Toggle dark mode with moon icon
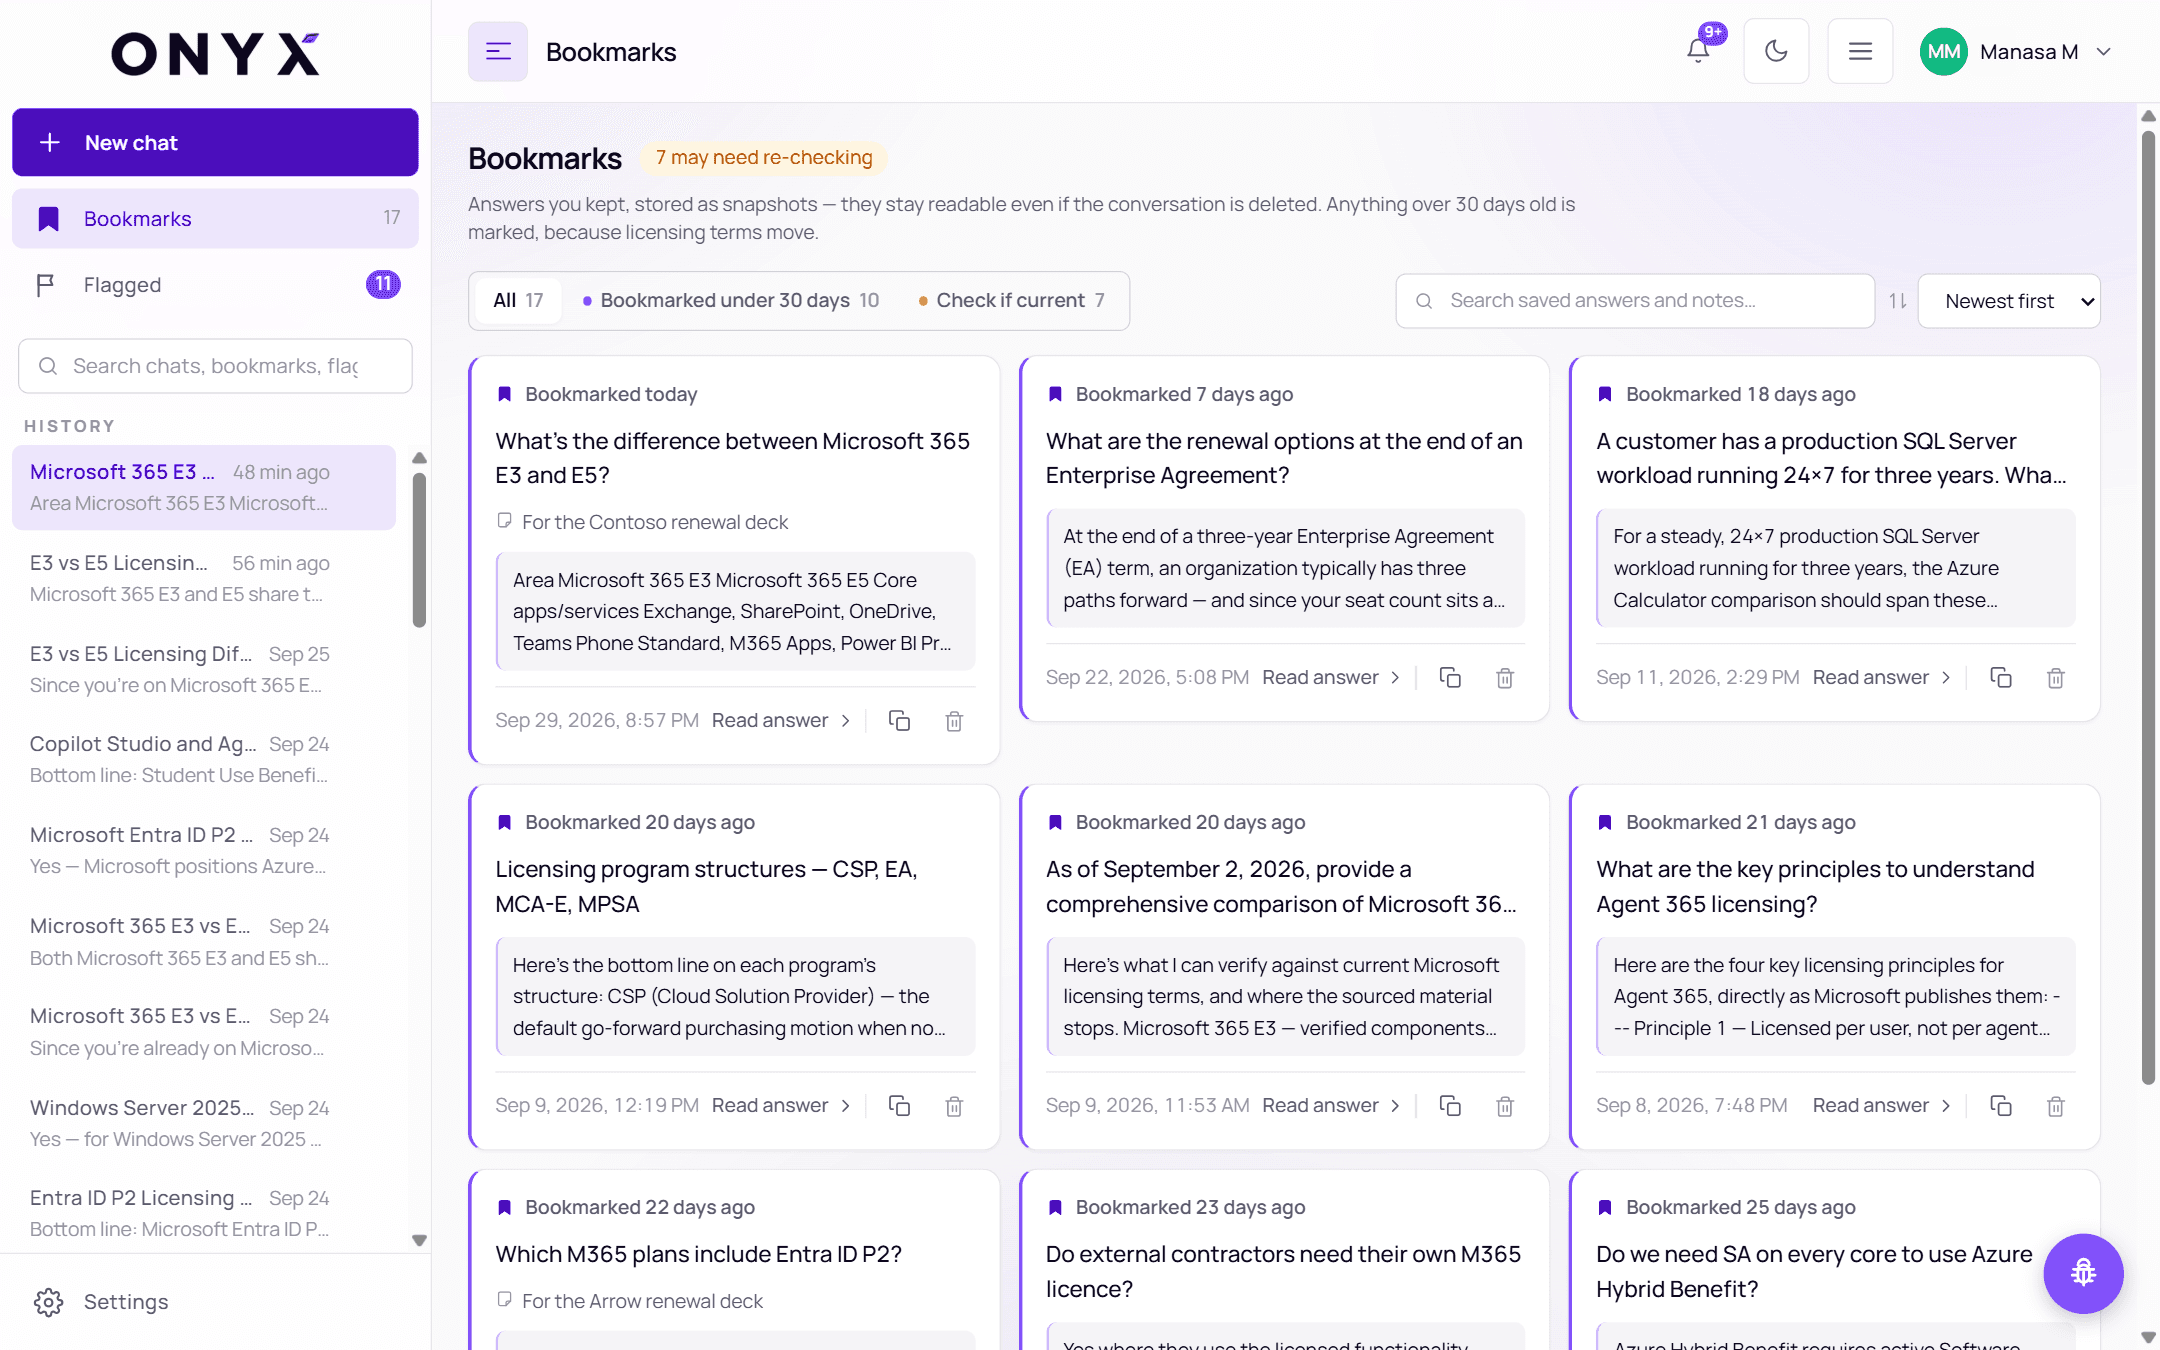This screenshot has height=1350, width=2160. [1776, 51]
